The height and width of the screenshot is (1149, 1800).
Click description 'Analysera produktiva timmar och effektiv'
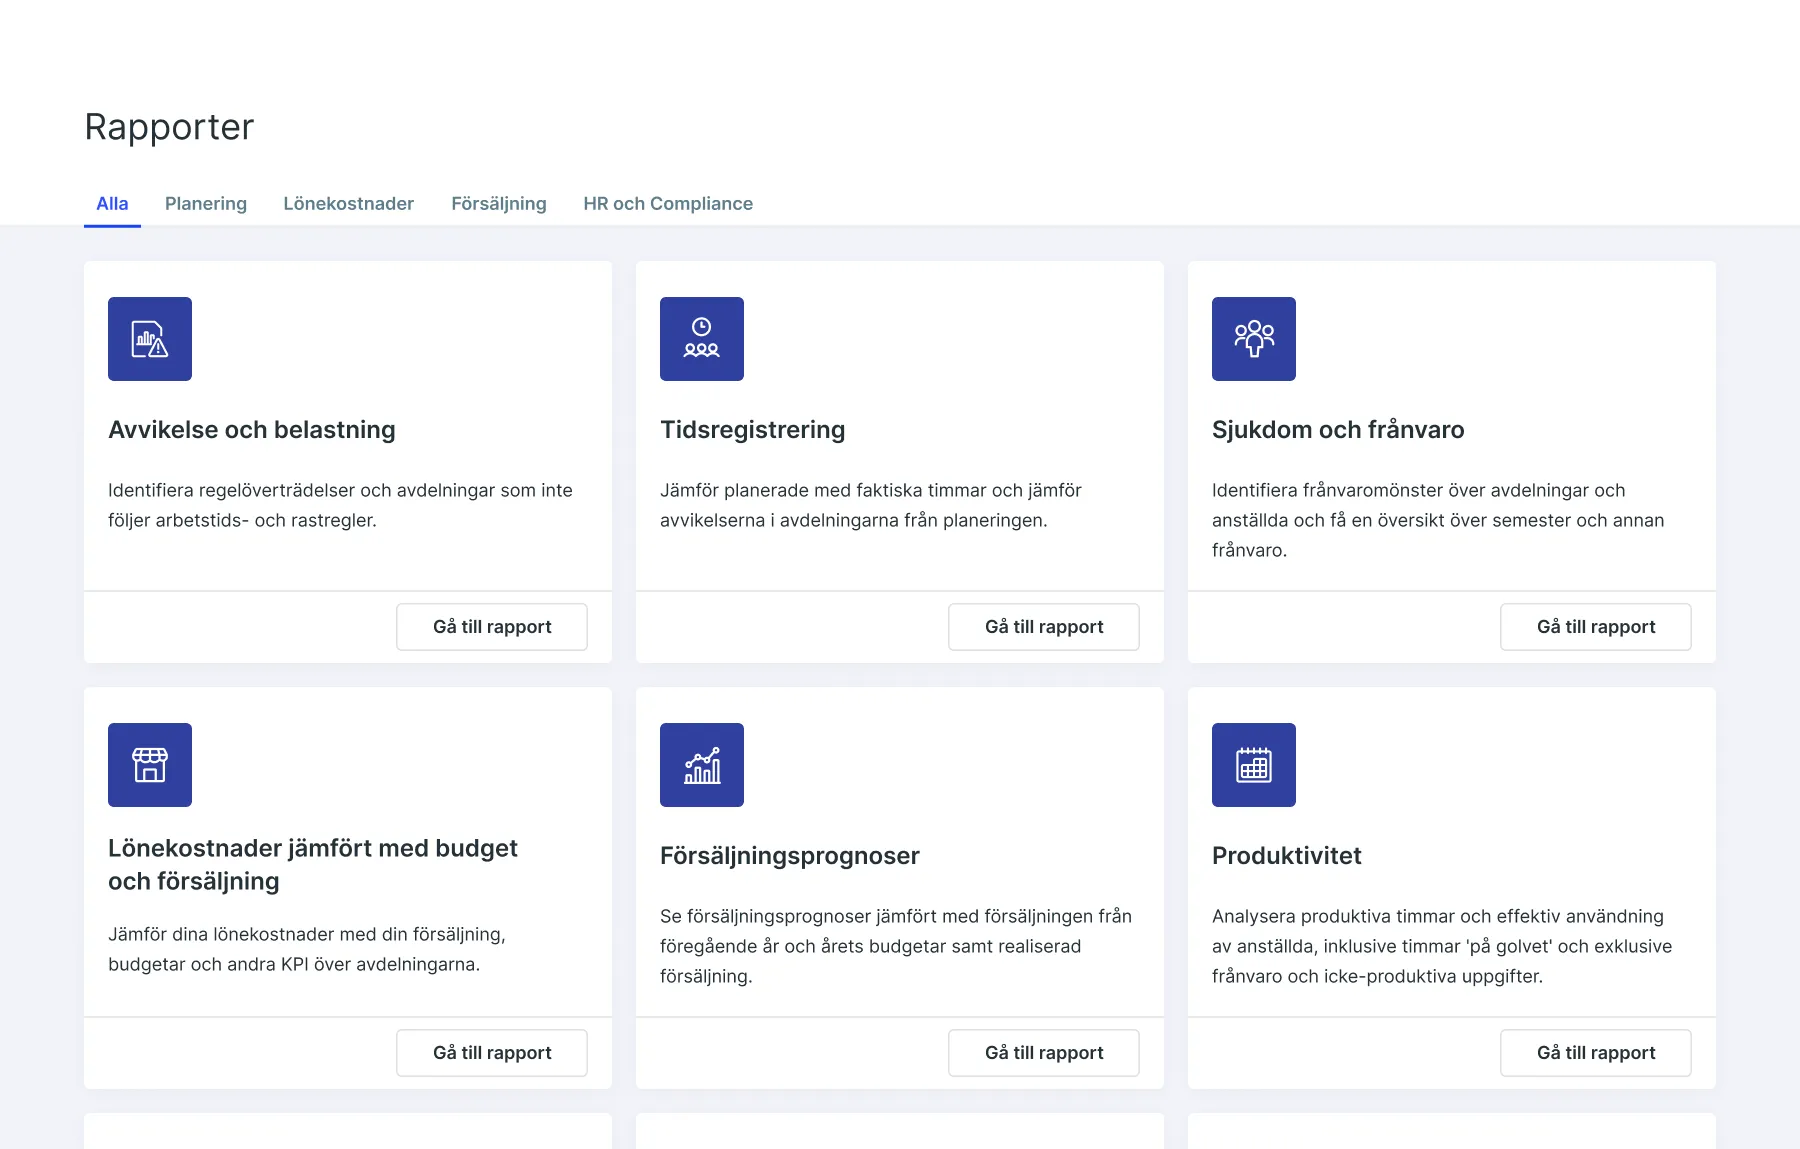coord(1442,946)
